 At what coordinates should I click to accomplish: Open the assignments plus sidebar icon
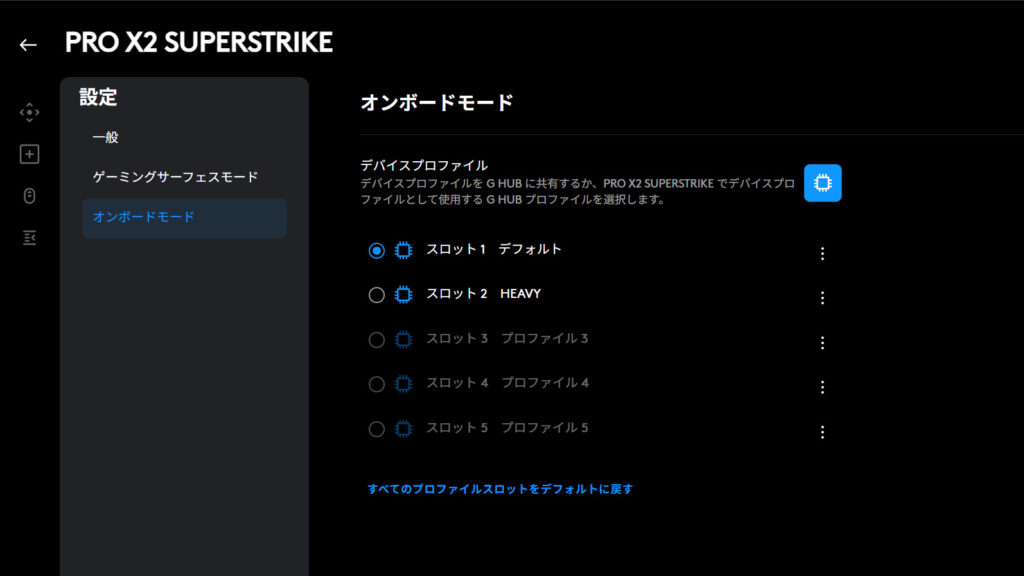pyautogui.click(x=30, y=154)
